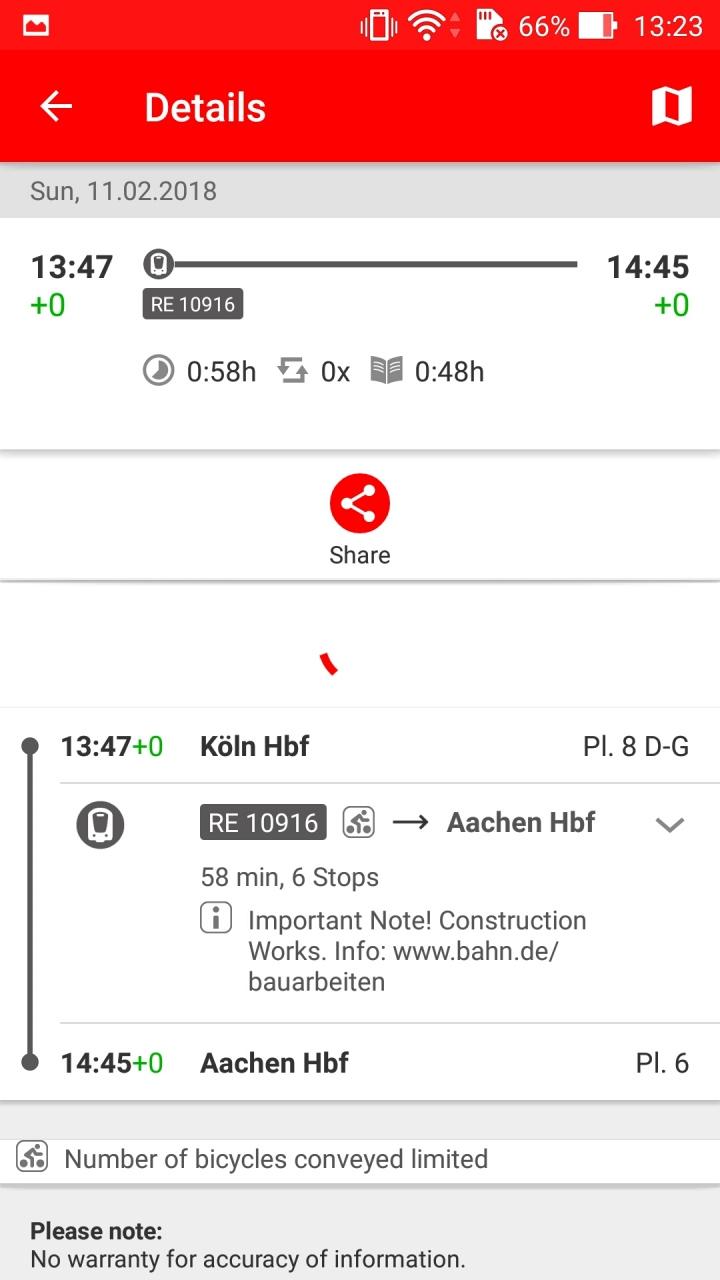Expand the RE 10916 stops list
The width and height of the screenshot is (720, 1280).
(669, 825)
